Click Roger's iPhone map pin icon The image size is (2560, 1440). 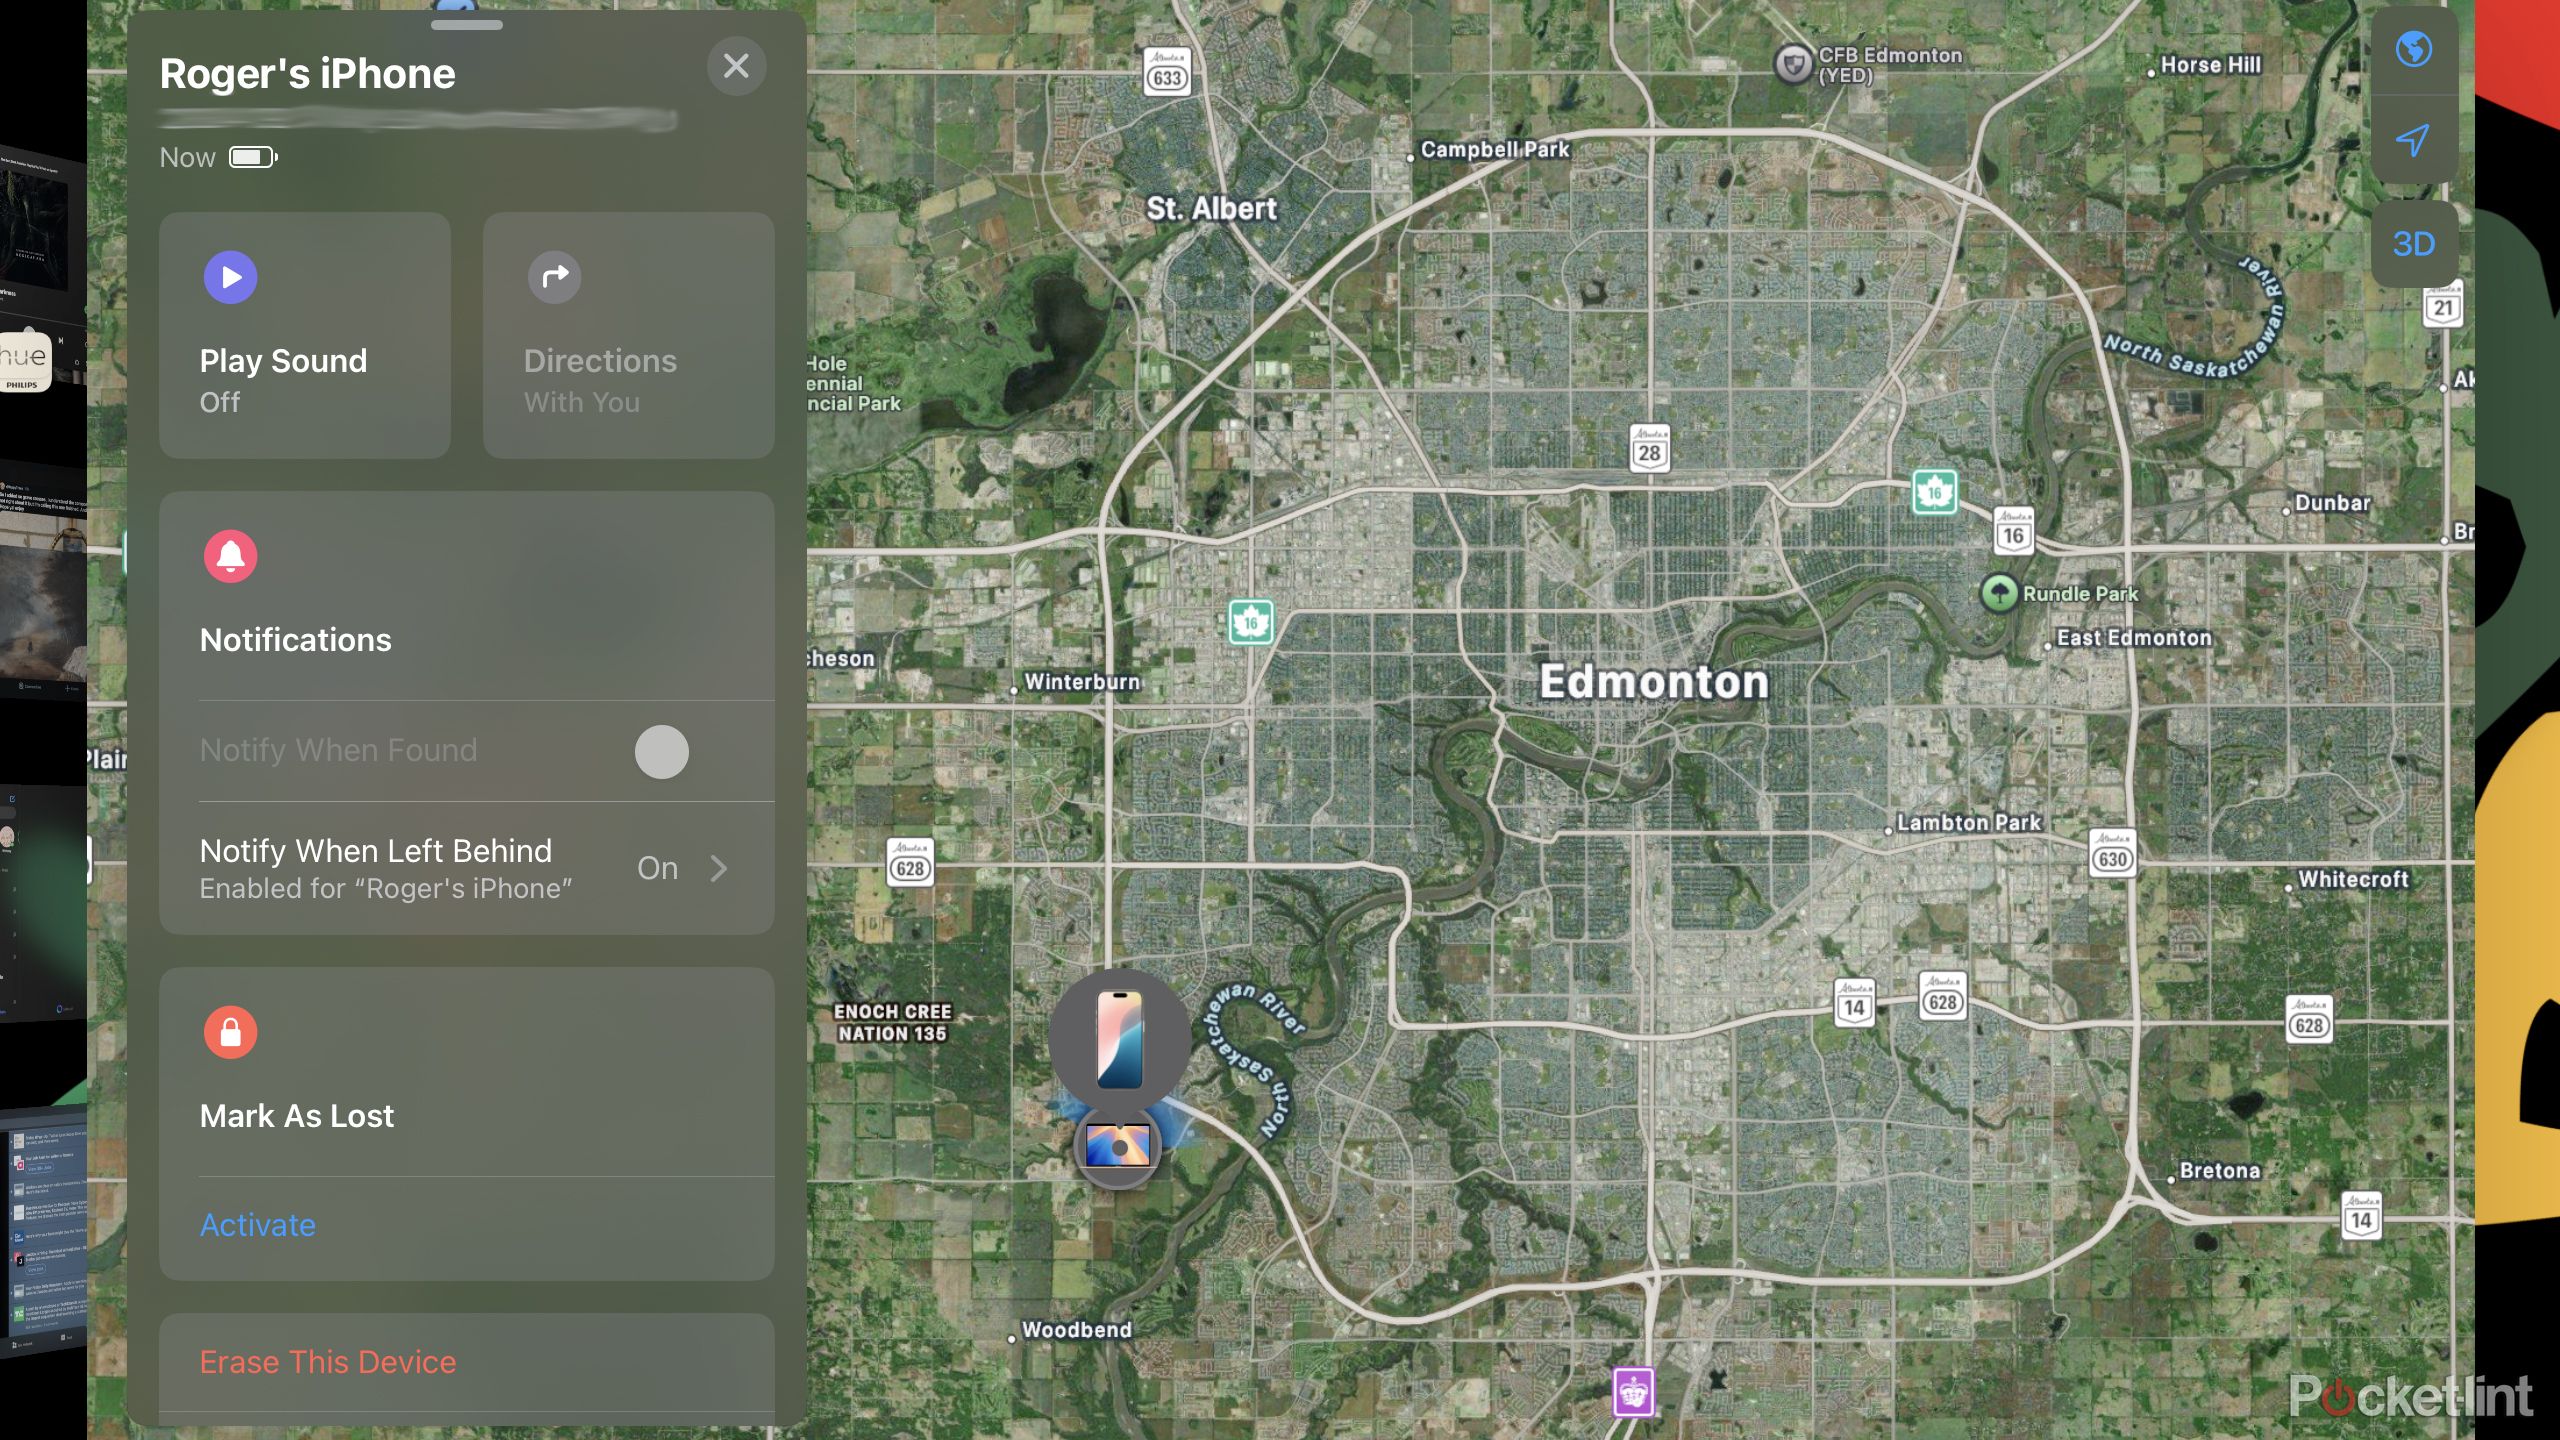1116,1036
